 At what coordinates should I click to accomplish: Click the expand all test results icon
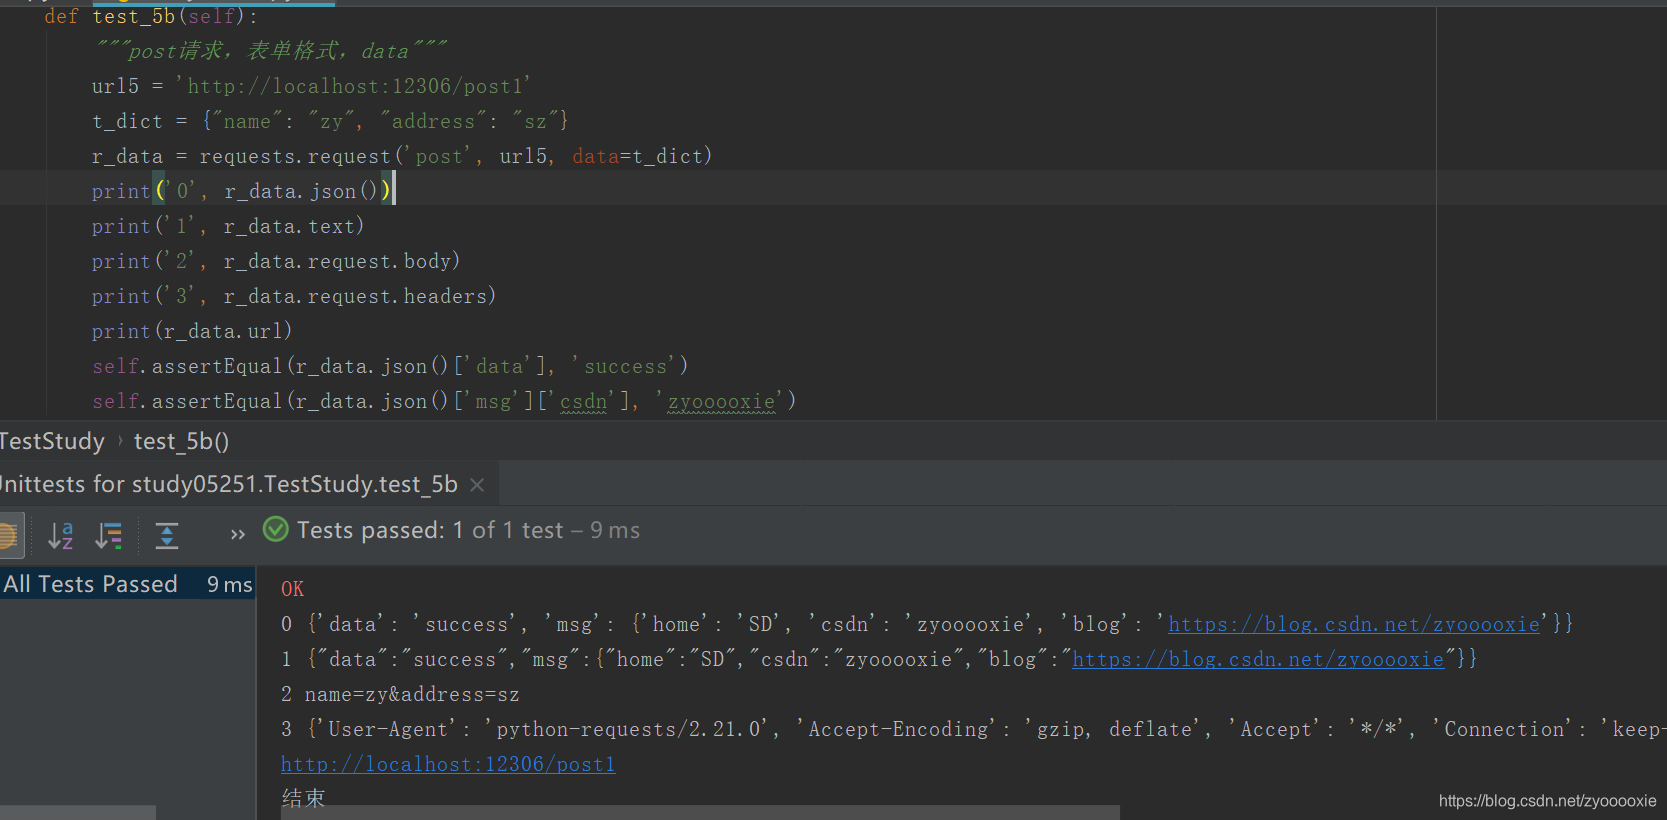[167, 535]
